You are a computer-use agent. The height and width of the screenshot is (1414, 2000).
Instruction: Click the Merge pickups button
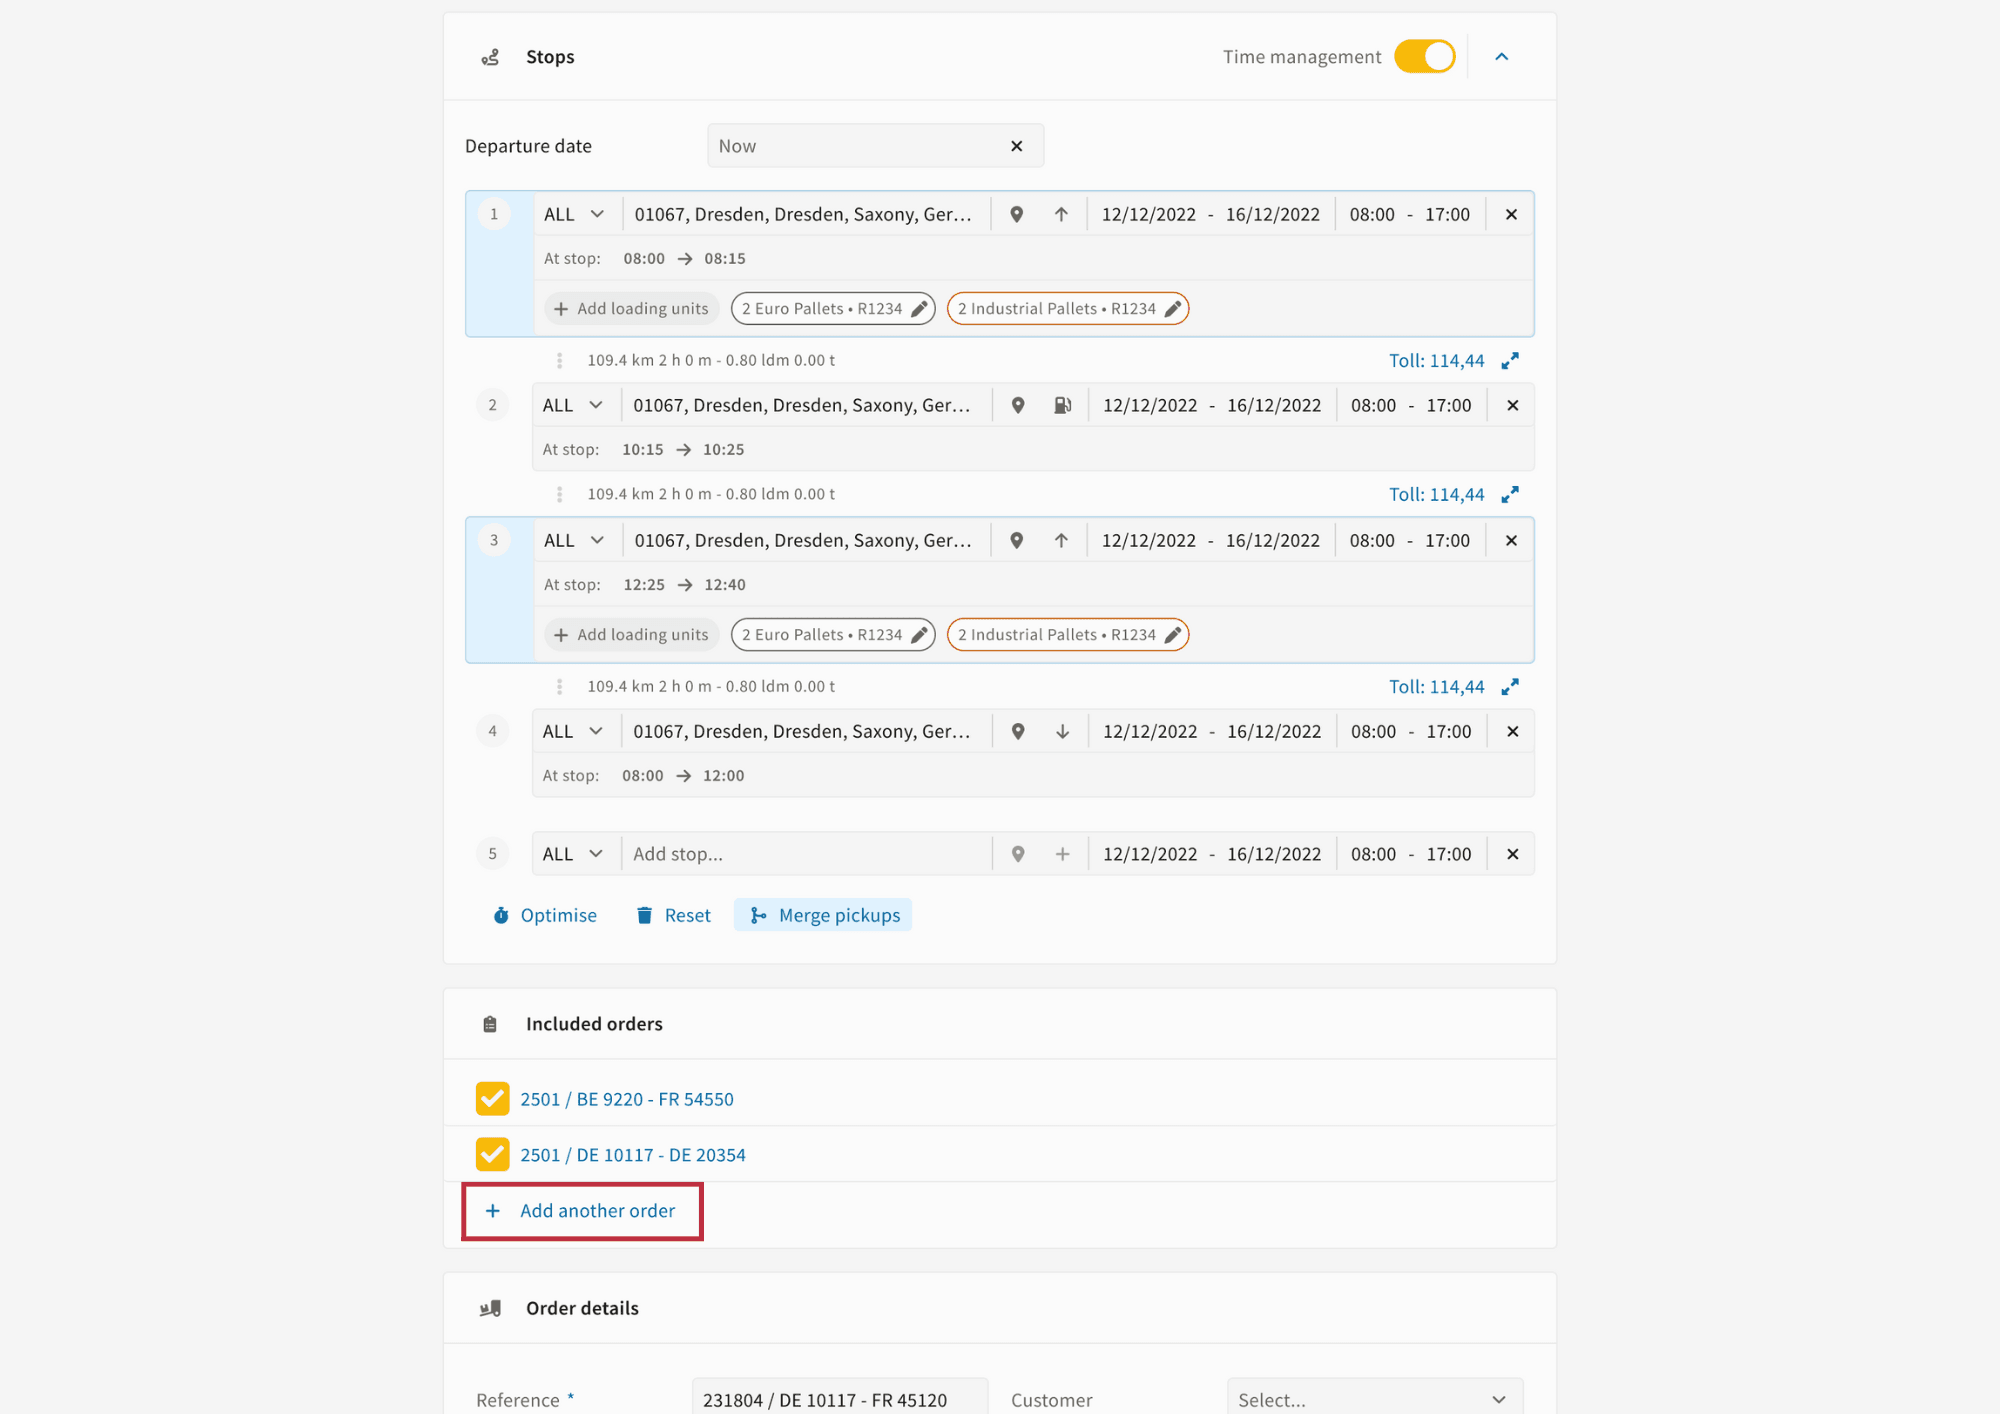(823, 915)
